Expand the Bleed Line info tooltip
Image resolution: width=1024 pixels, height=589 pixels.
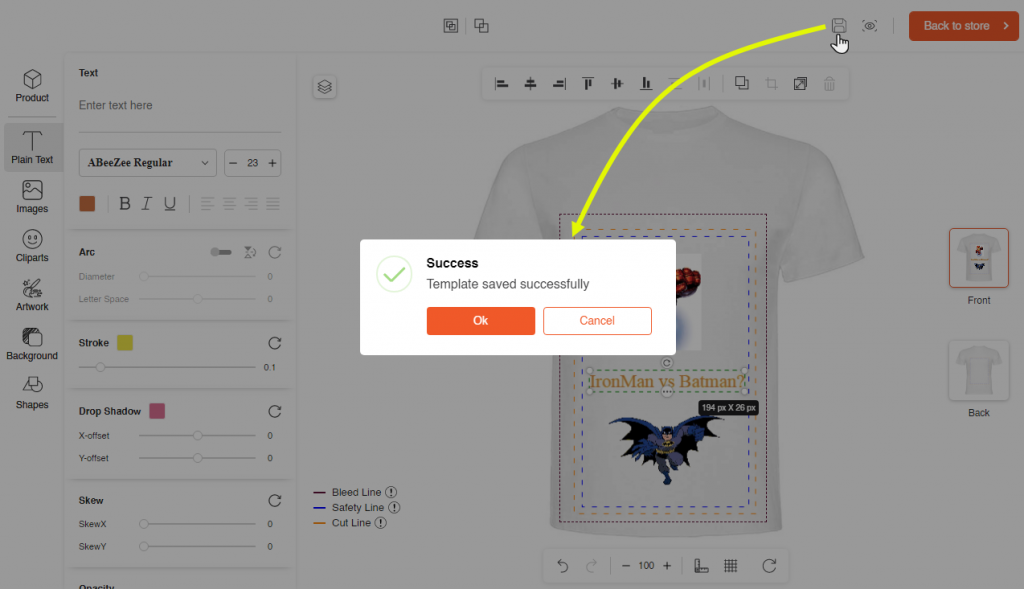[x=392, y=491]
